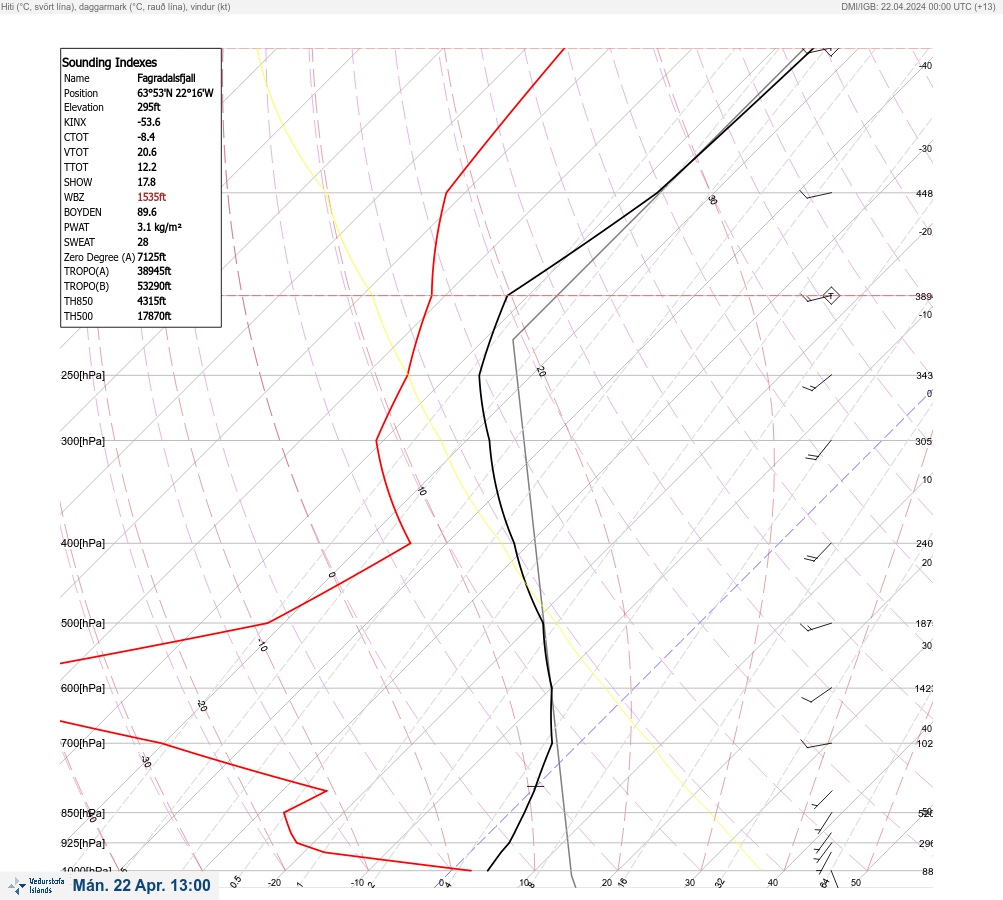The image size is (1003, 900).
Task: Select the VTOT value 20.6
Action: (x=146, y=152)
